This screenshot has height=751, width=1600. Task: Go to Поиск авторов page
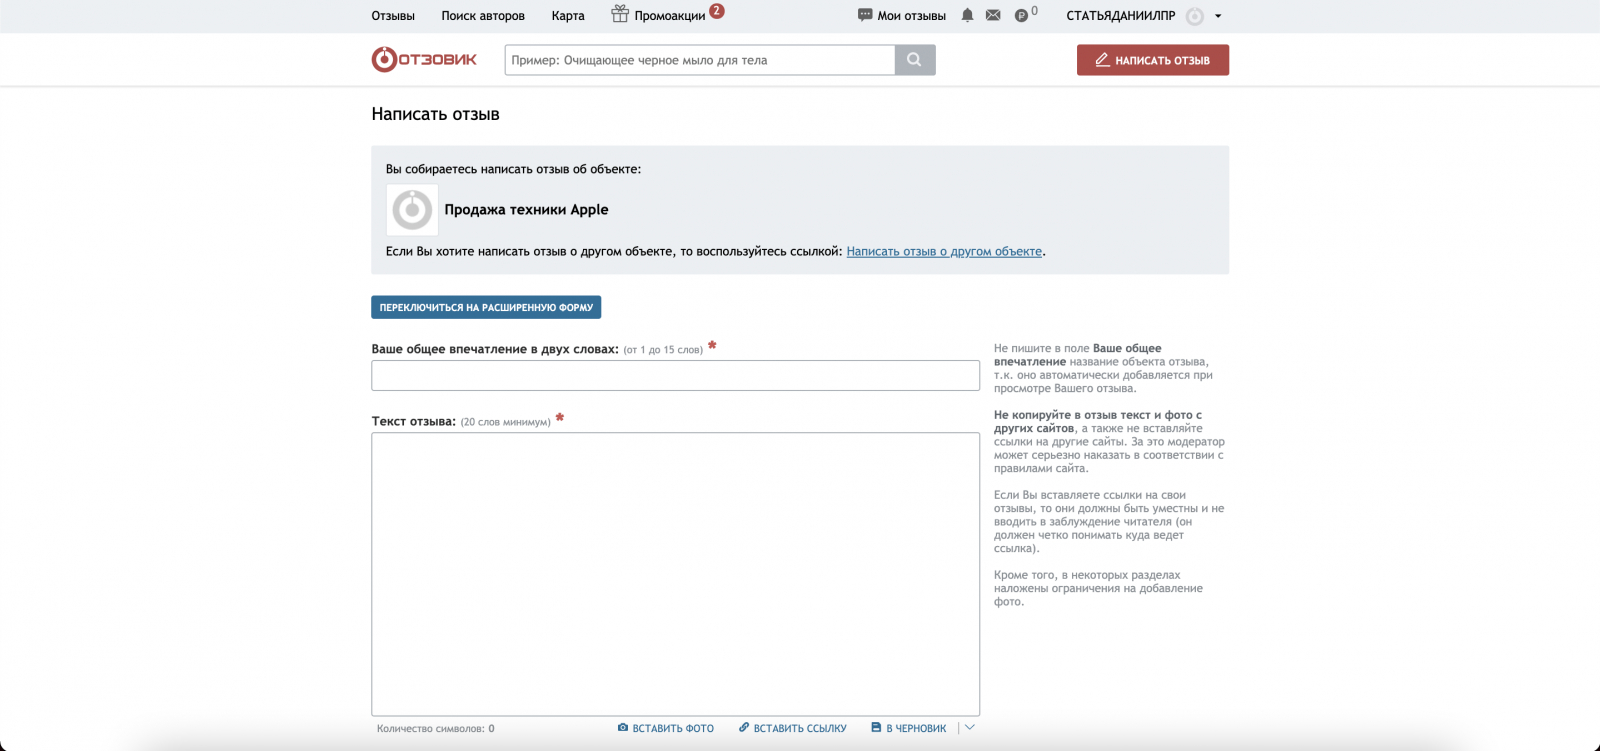[x=483, y=16]
